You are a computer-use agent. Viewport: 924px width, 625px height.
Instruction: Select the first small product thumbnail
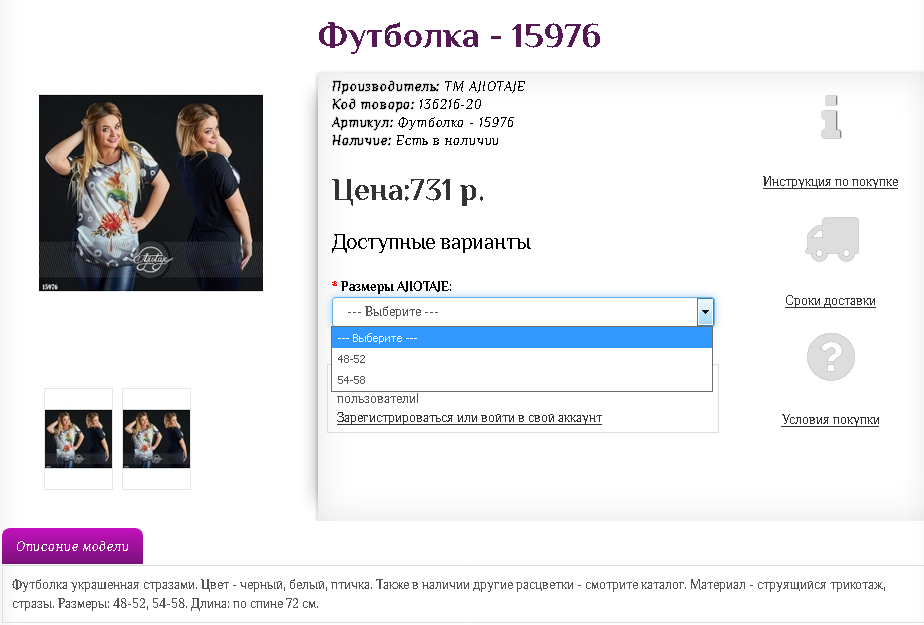[78, 439]
